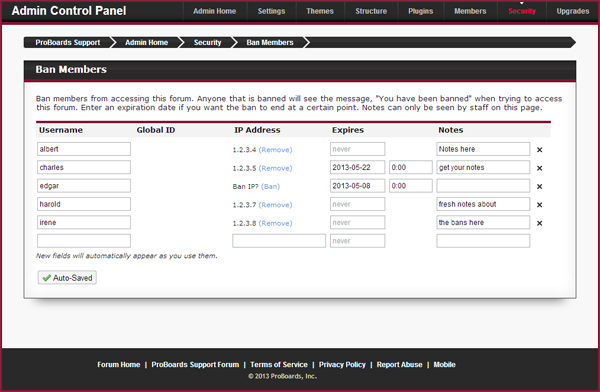This screenshot has width=600, height=392.
Task: Delete the charles ban row with X
Action: point(539,168)
